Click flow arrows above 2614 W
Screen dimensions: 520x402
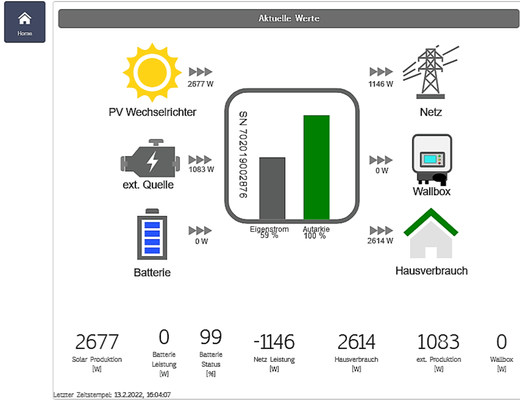pos(381,230)
